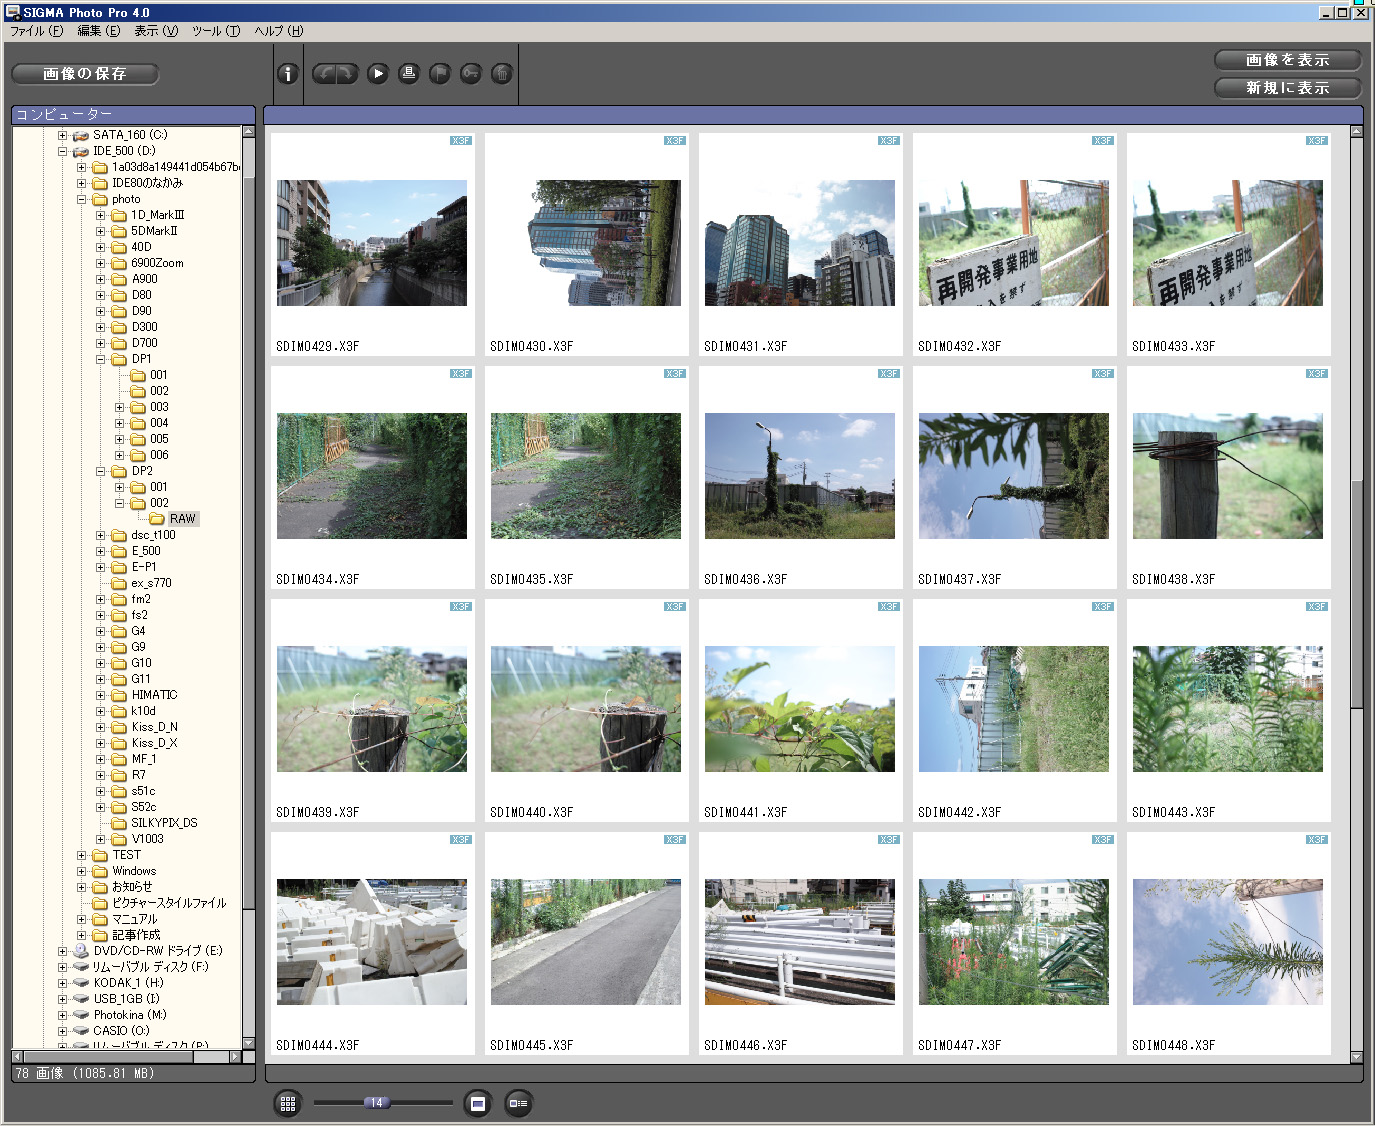Toggle the large preview display mode
The width and height of the screenshot is (1375, 1126).
pyautogui.click(x=477, y=1103)
